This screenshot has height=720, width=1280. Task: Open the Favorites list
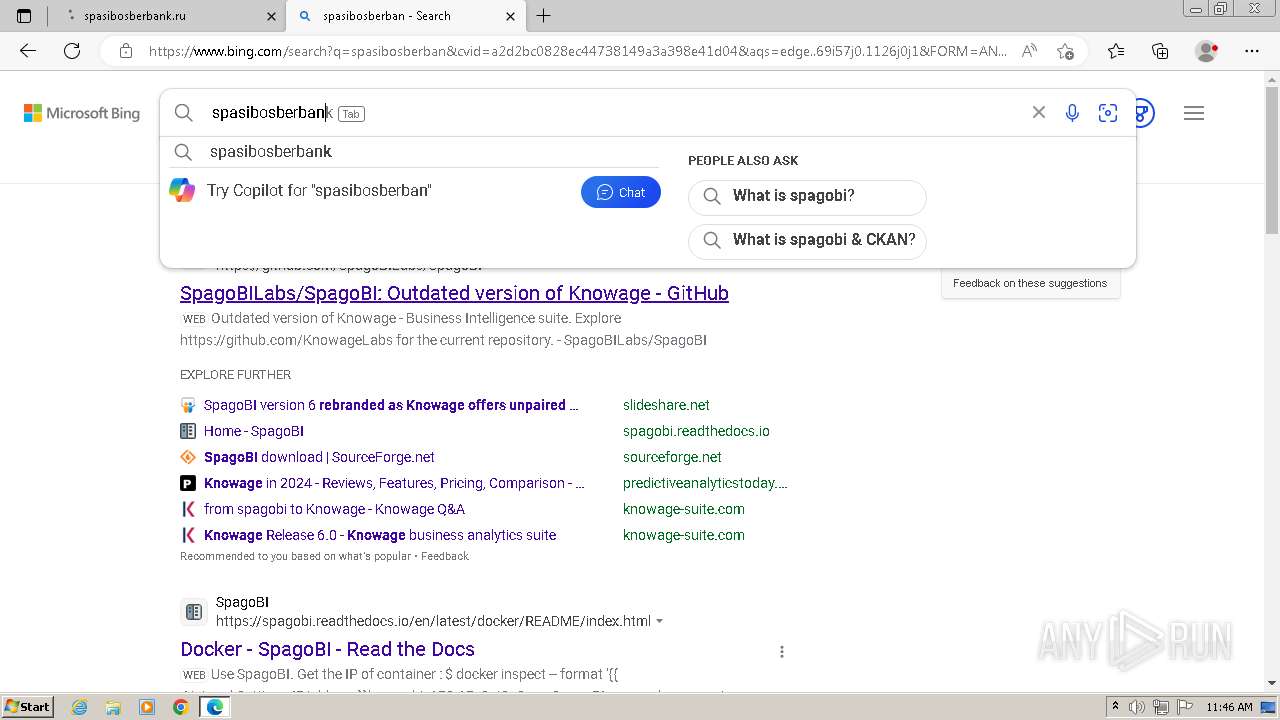1116,51
